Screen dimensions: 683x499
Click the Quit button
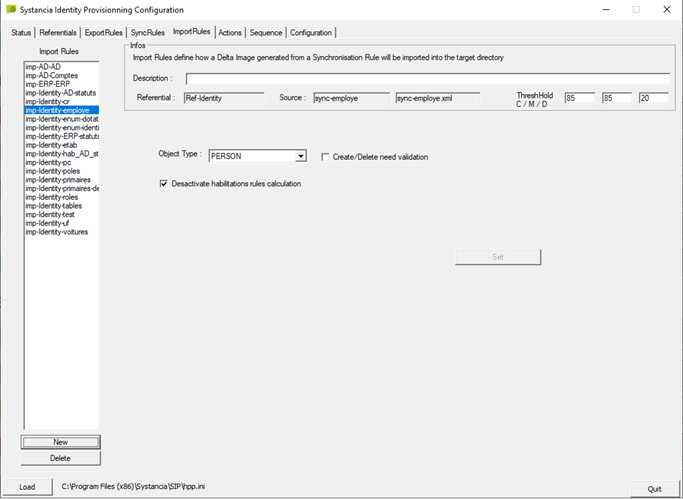(654, 489)
